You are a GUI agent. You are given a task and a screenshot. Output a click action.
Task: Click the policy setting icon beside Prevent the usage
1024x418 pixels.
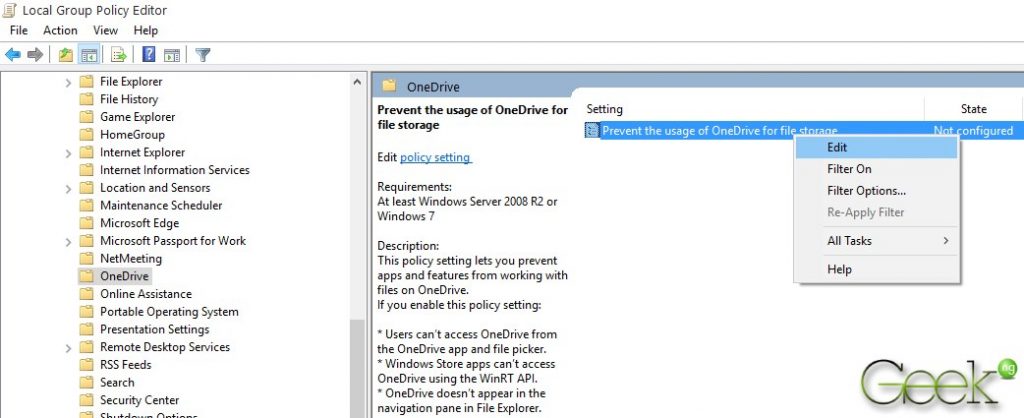[x=592, y=131]
